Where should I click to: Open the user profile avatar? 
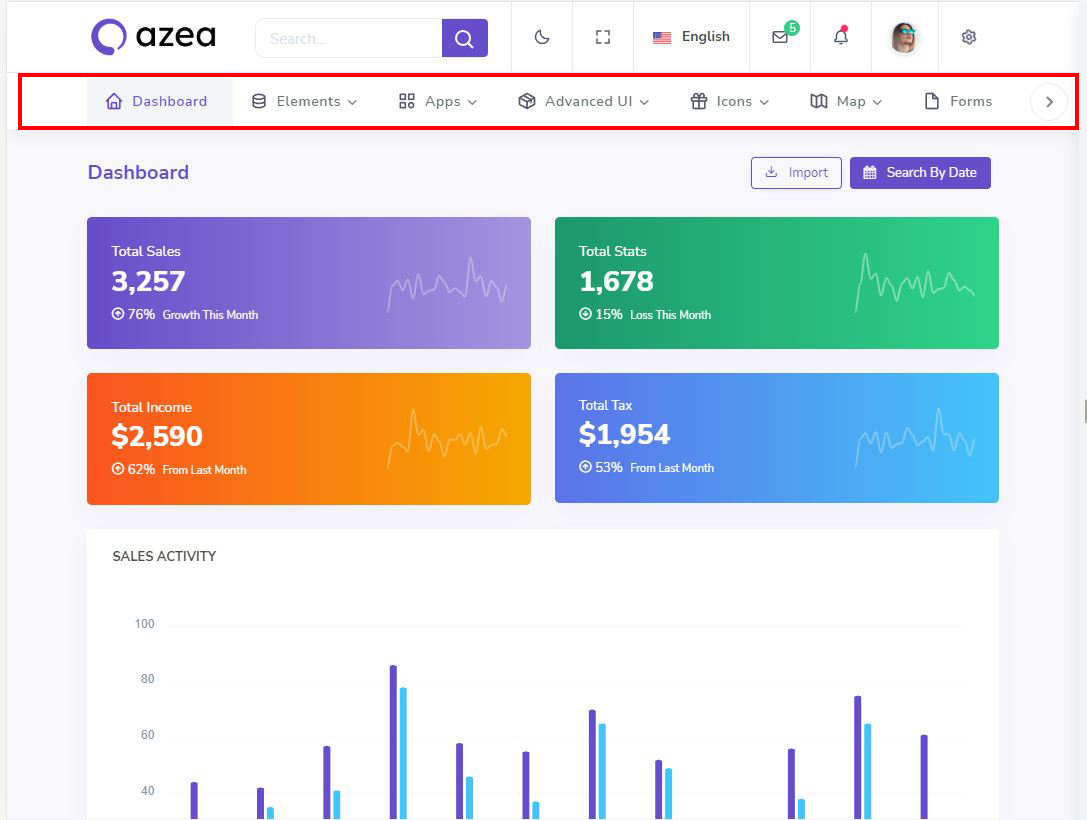[x=905, y=37]
